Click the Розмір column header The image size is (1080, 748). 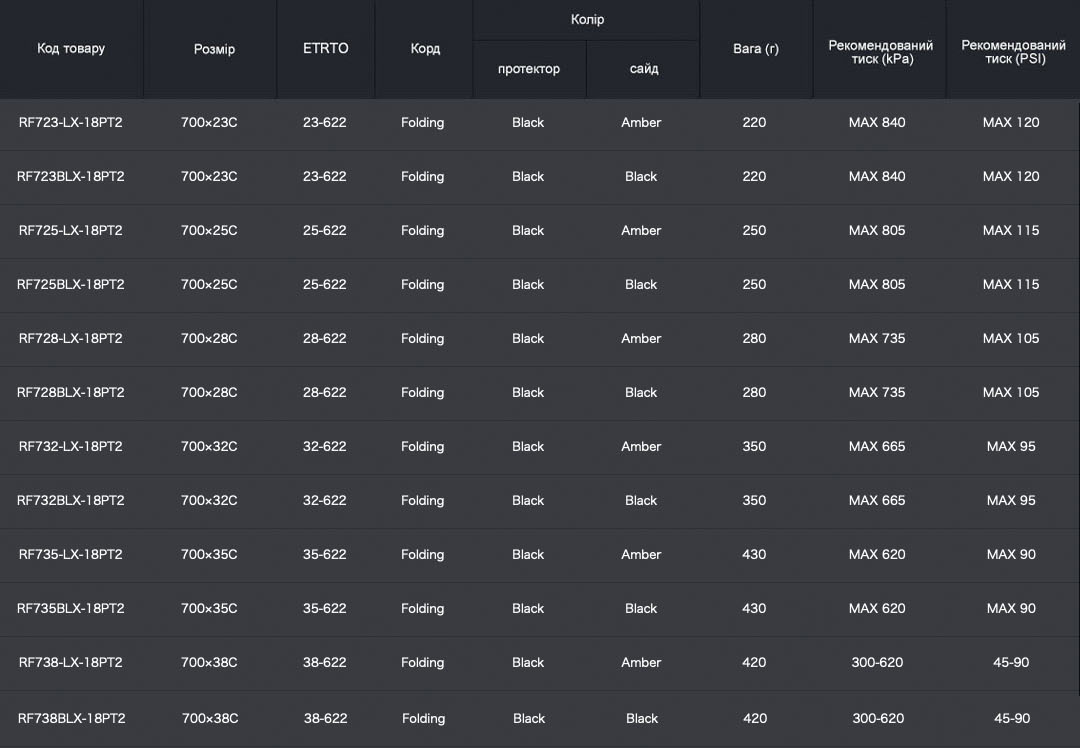point(214,49)
